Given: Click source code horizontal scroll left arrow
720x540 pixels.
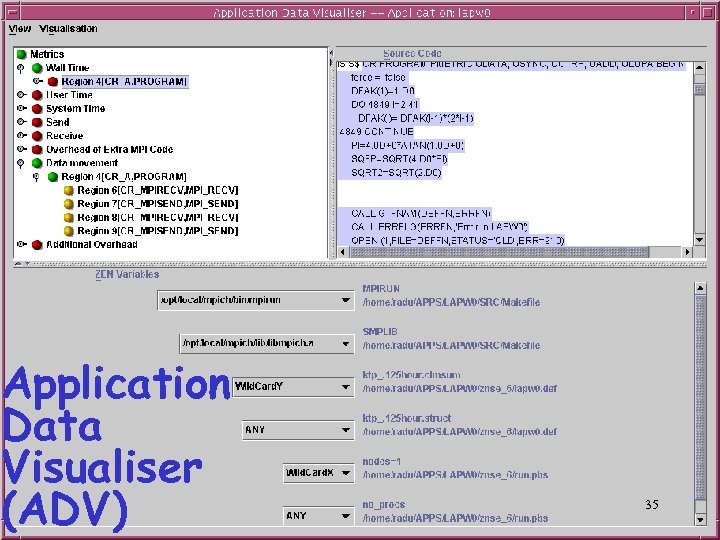Looking at the screenshot, I should click(x=343, y=252).
